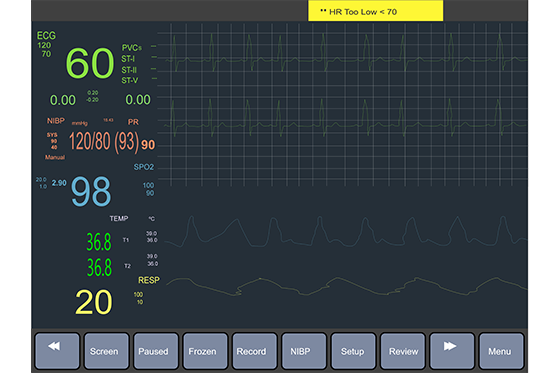The height and width of the screenshot is (373, 560).
Task: Click the RESP waveform label
Action: point(149,280)
